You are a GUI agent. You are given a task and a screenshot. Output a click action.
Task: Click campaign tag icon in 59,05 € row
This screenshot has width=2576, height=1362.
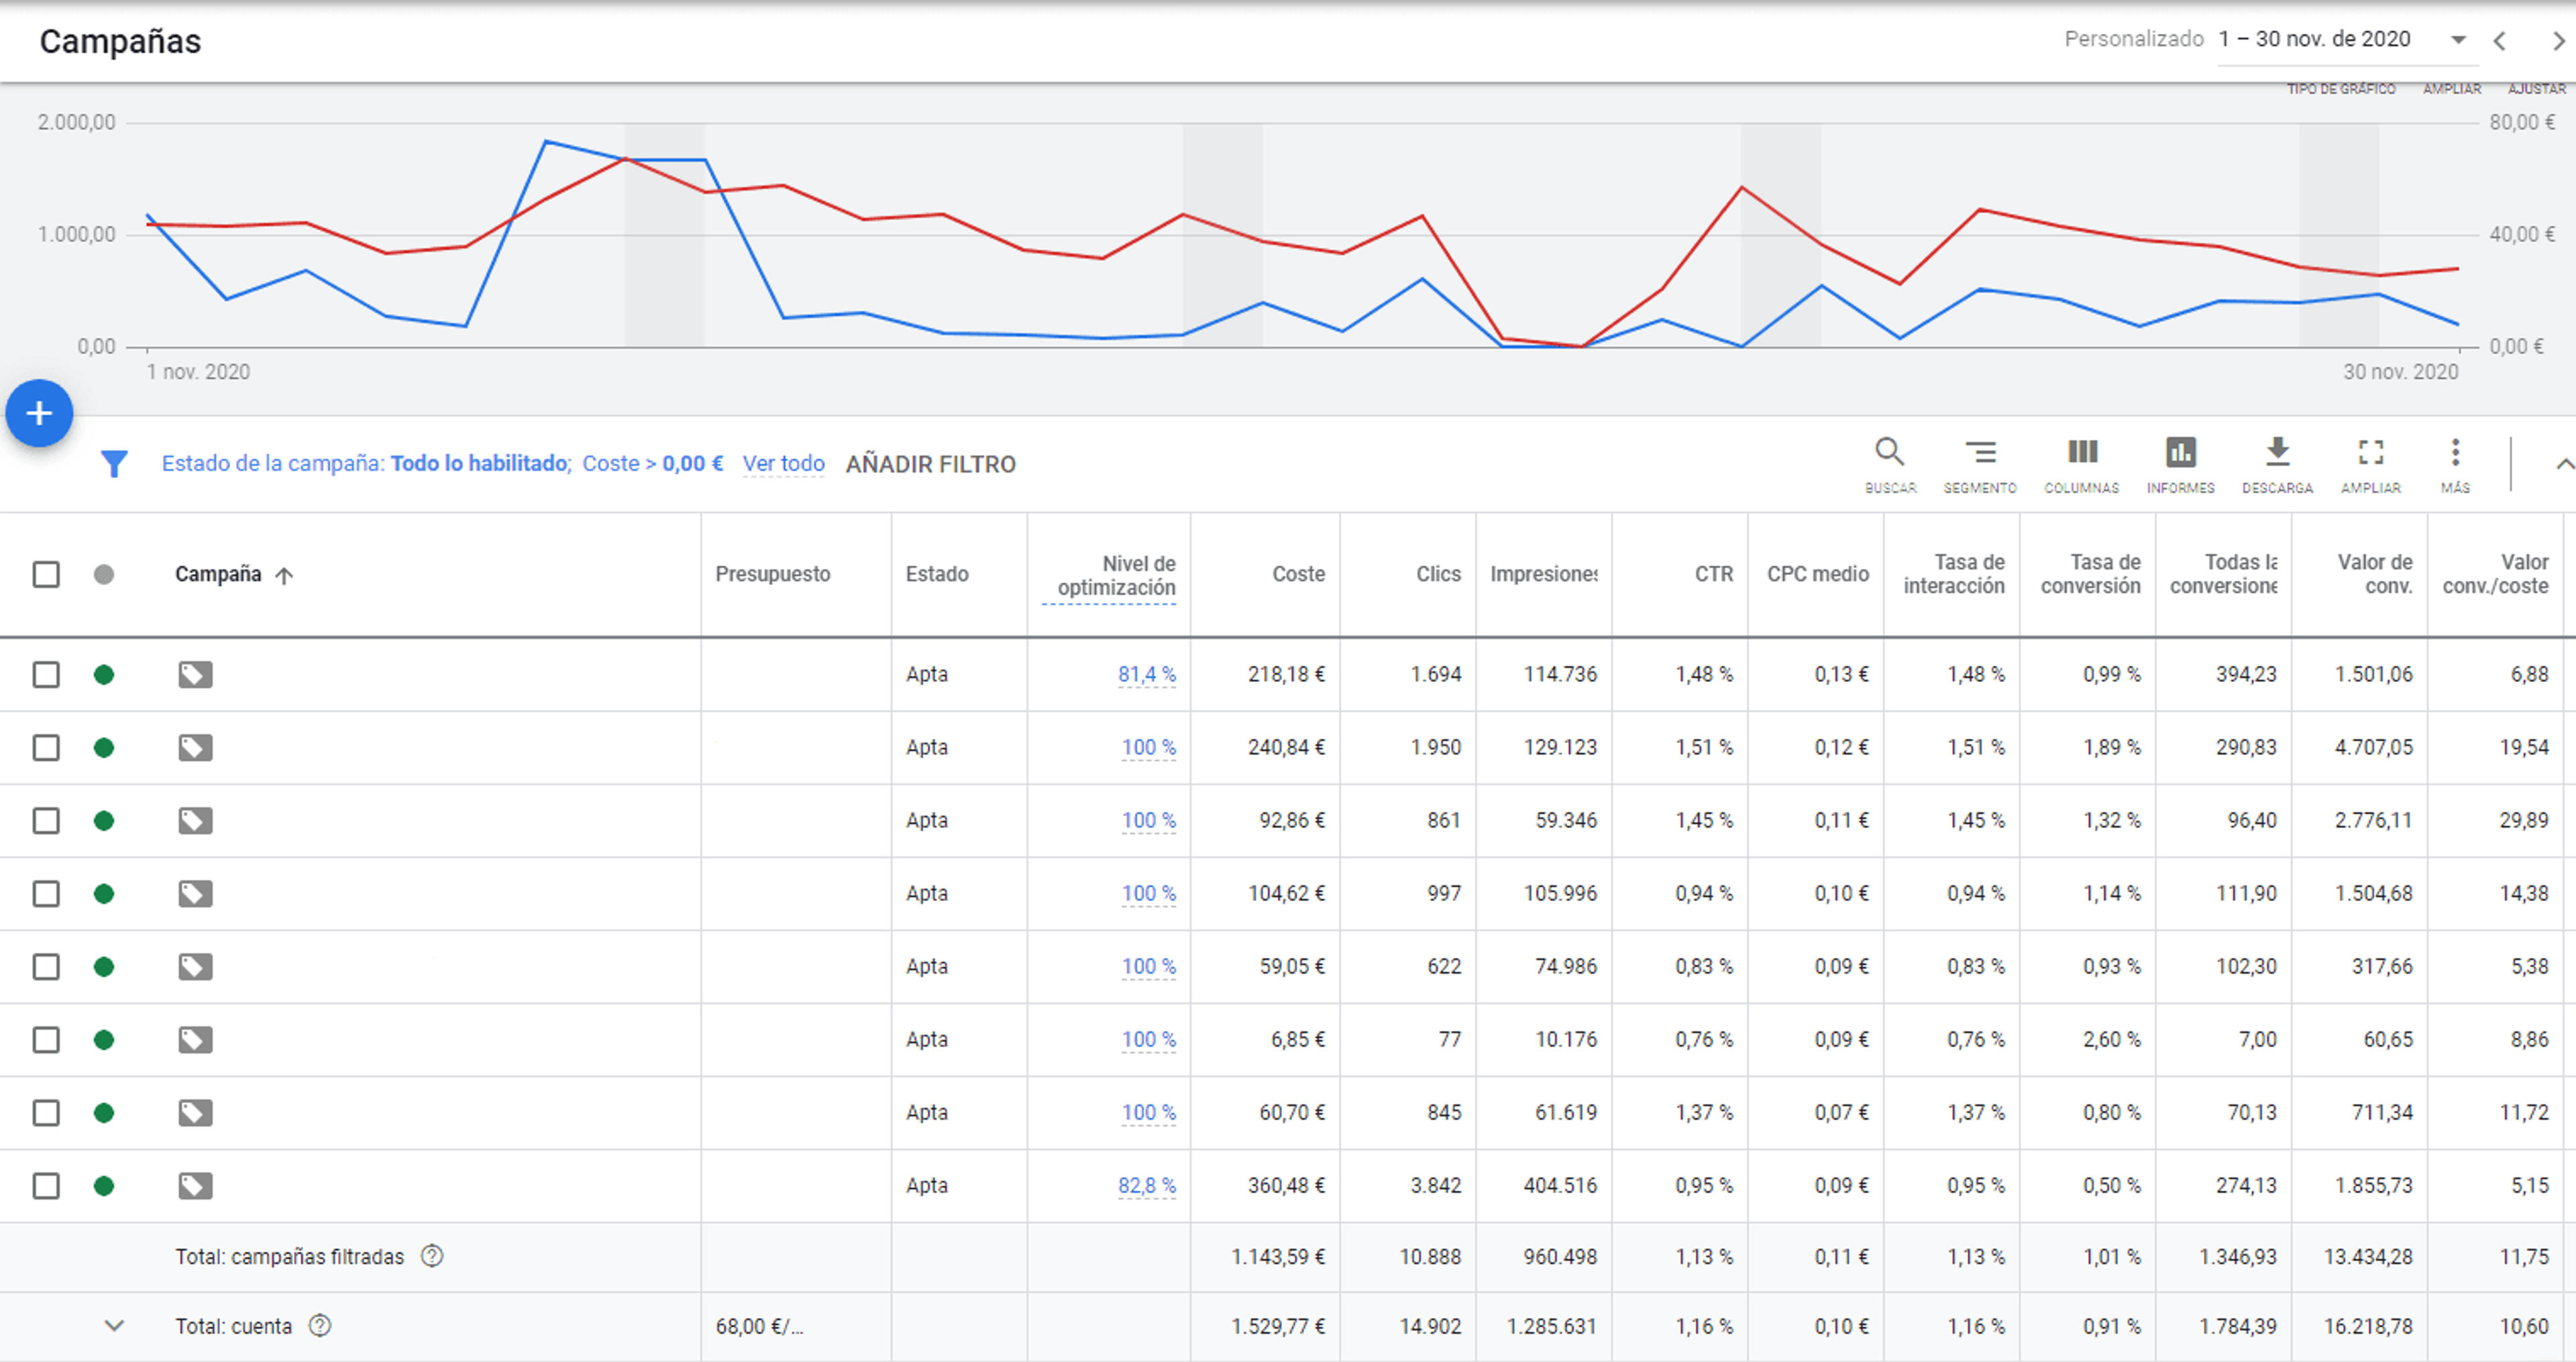(x=195, y=967)
